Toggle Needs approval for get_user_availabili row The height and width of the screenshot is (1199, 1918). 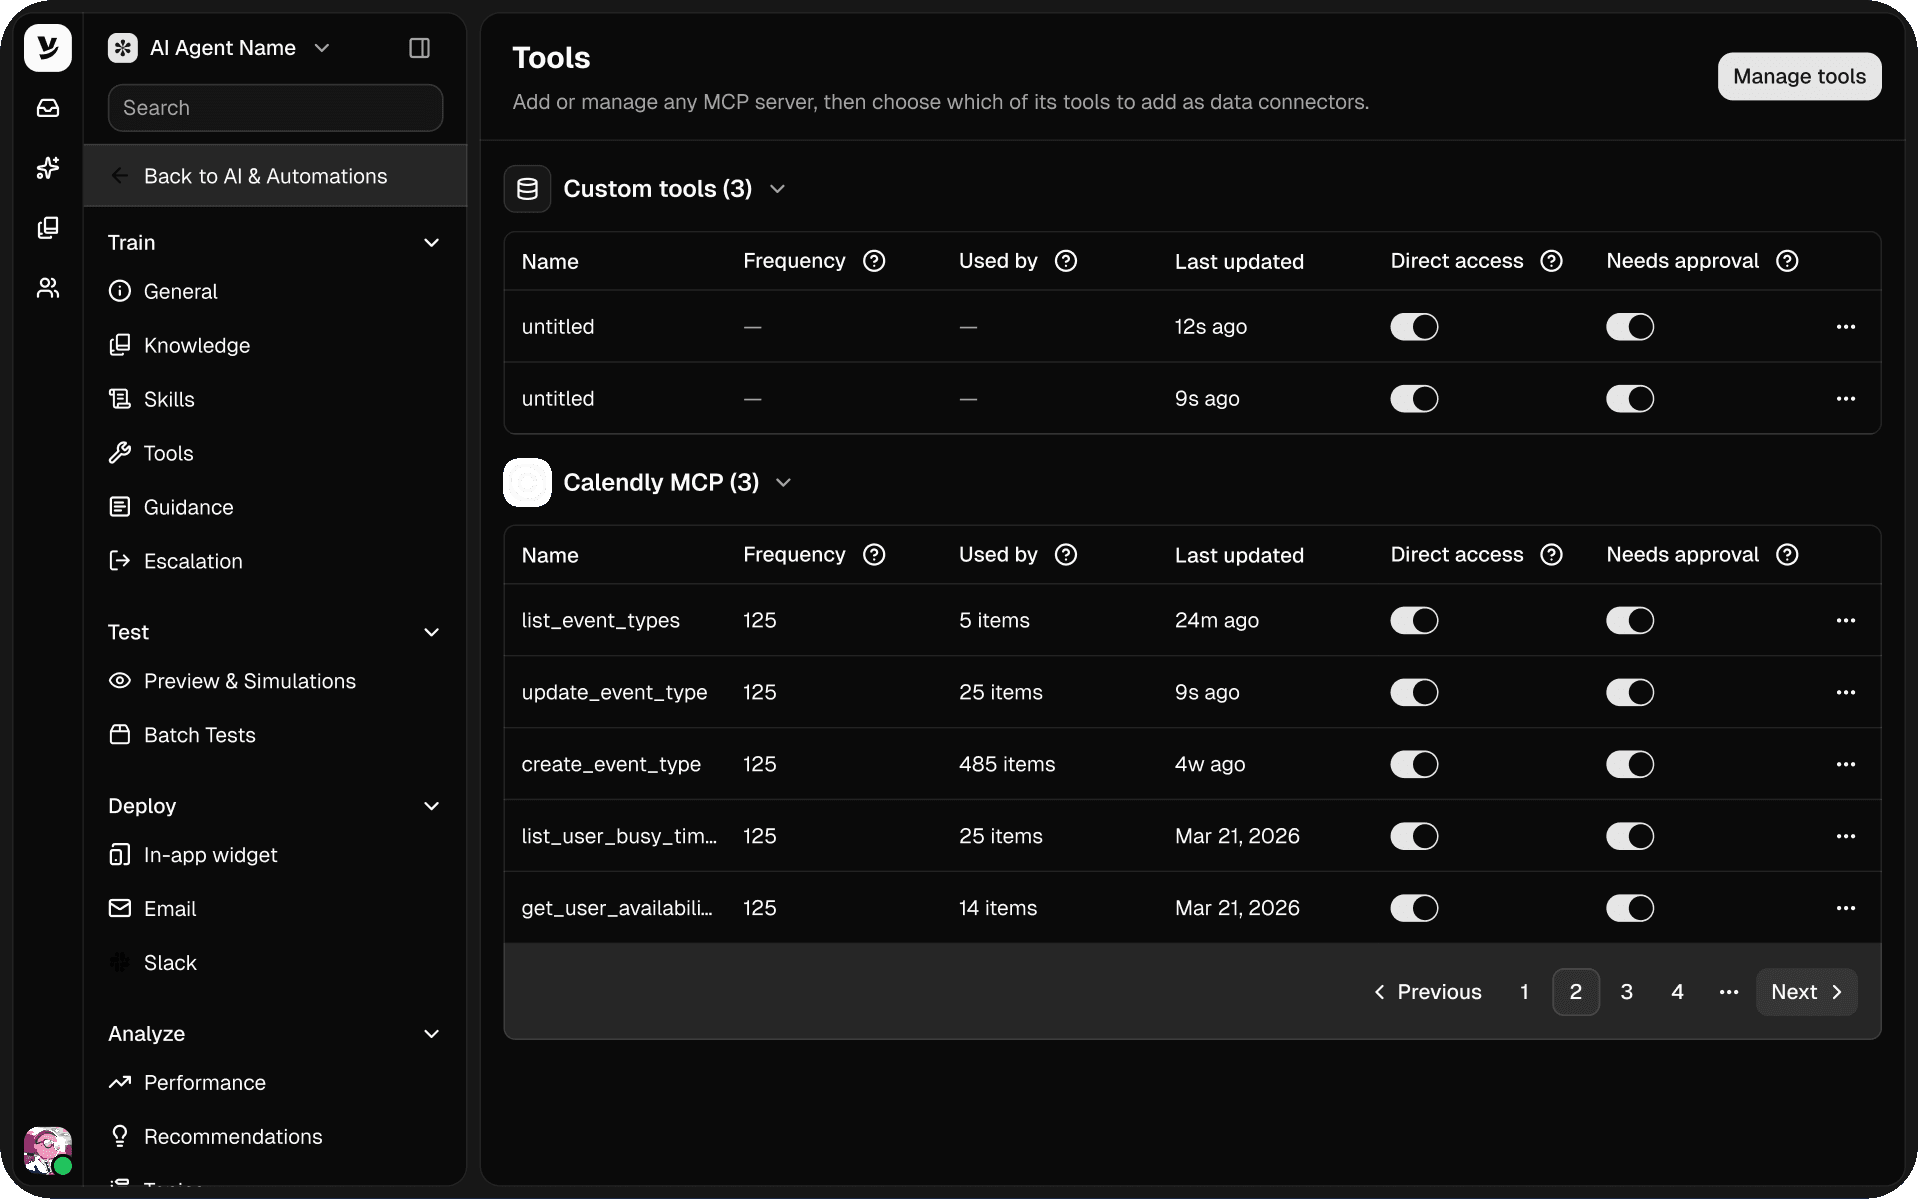(x=1630, y=909)
